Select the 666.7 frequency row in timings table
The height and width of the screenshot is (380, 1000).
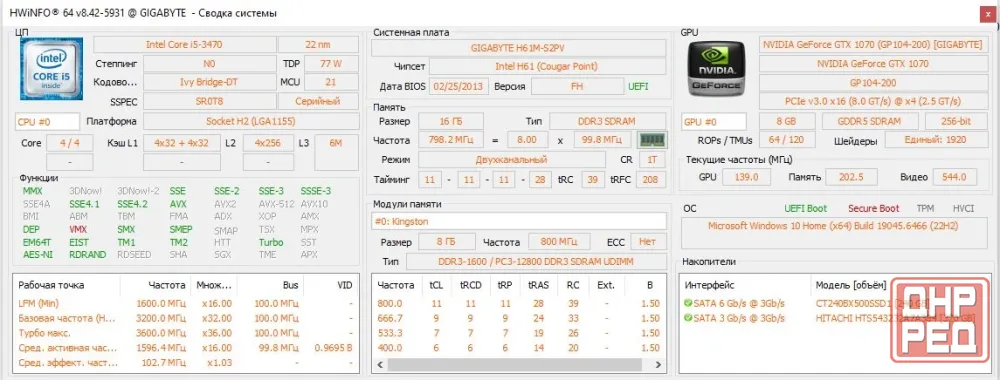point(518,318)
